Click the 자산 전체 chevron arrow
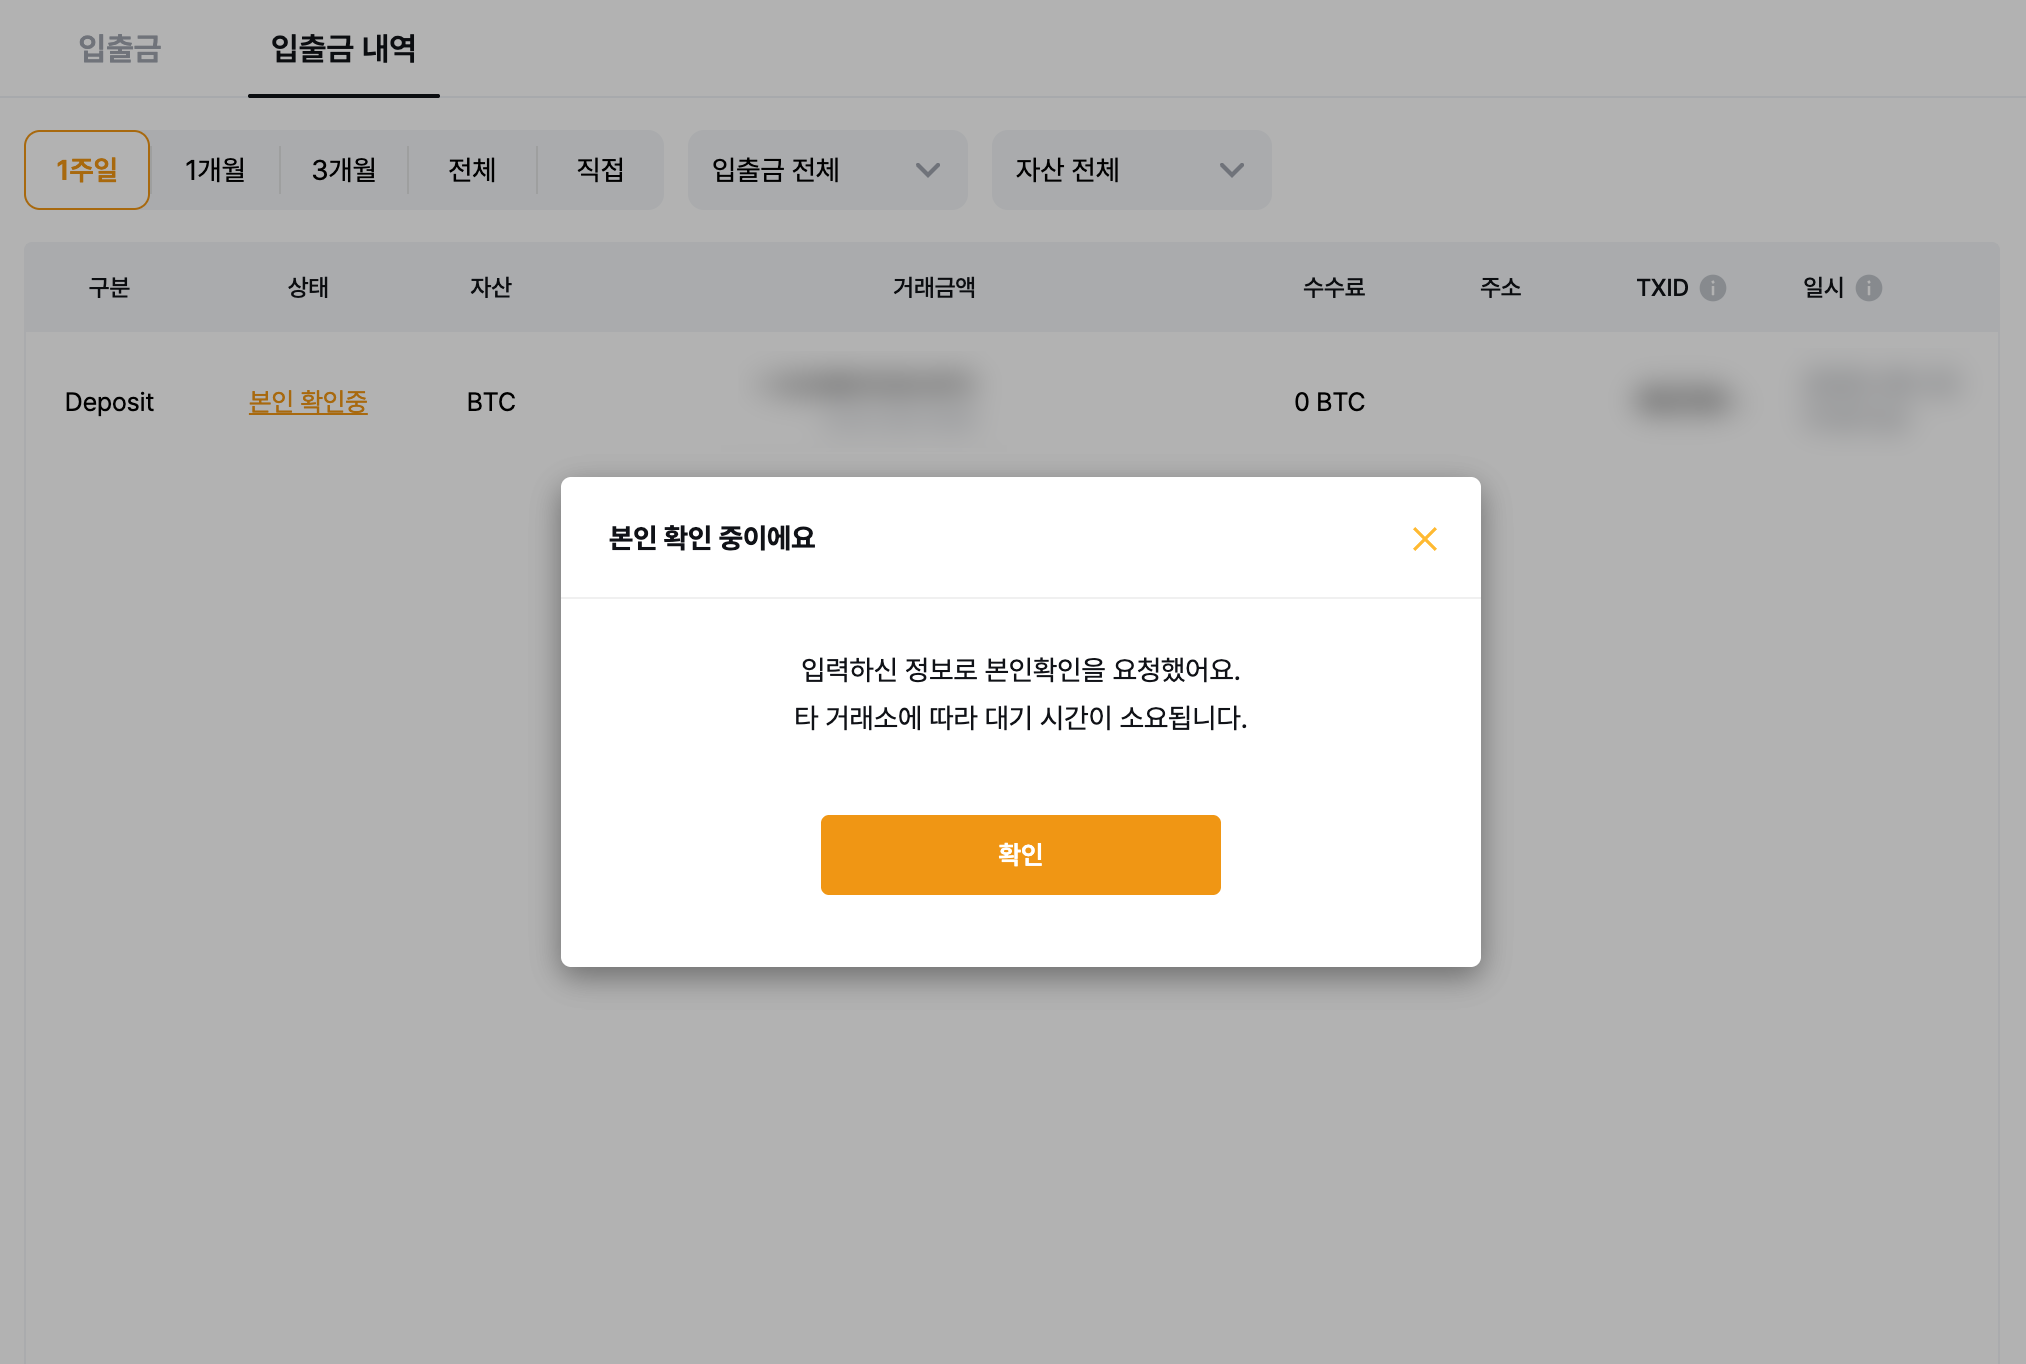2026x1364 pixels. tap(1231, 170)
